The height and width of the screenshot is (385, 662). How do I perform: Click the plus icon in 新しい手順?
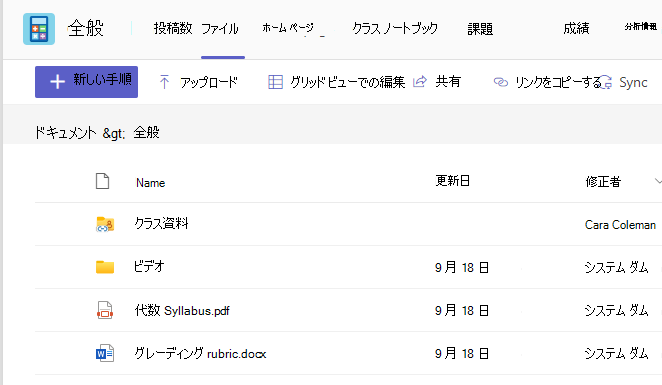click(57, 81)
